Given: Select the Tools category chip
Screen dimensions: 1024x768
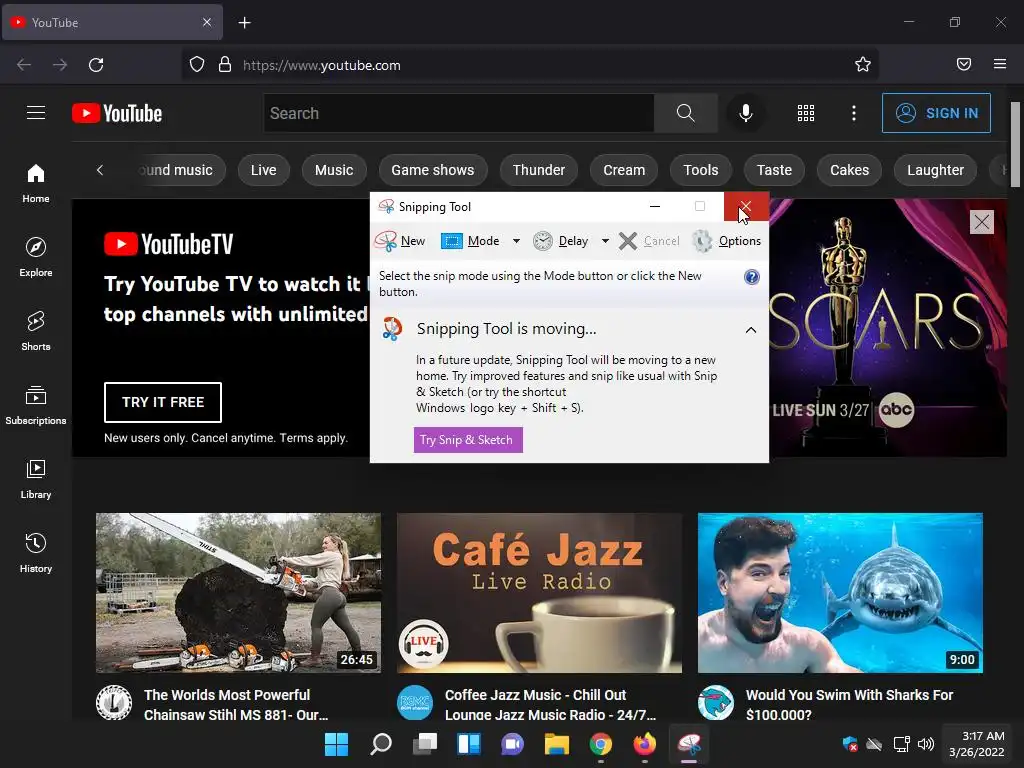Looking at the screenshot, I should coord(701,170).
